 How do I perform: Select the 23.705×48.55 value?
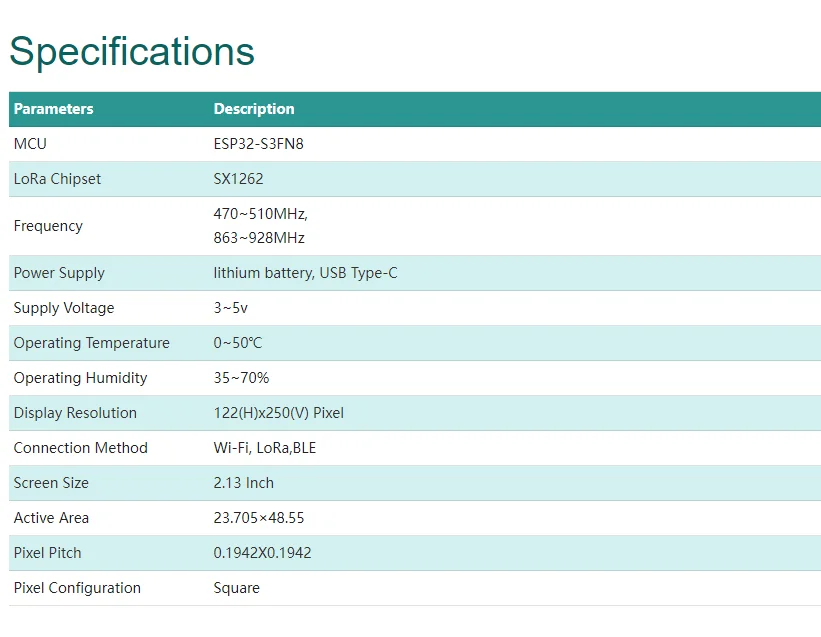pos(259,518)
